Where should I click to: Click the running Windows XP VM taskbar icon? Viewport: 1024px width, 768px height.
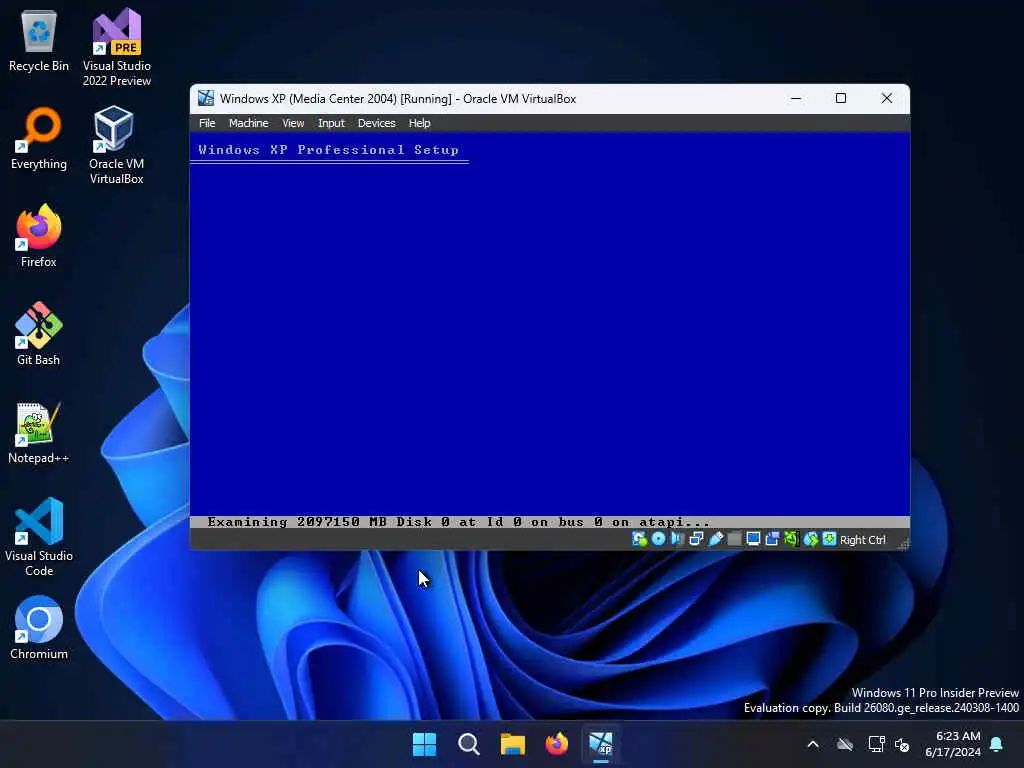[x=601, y=744]
